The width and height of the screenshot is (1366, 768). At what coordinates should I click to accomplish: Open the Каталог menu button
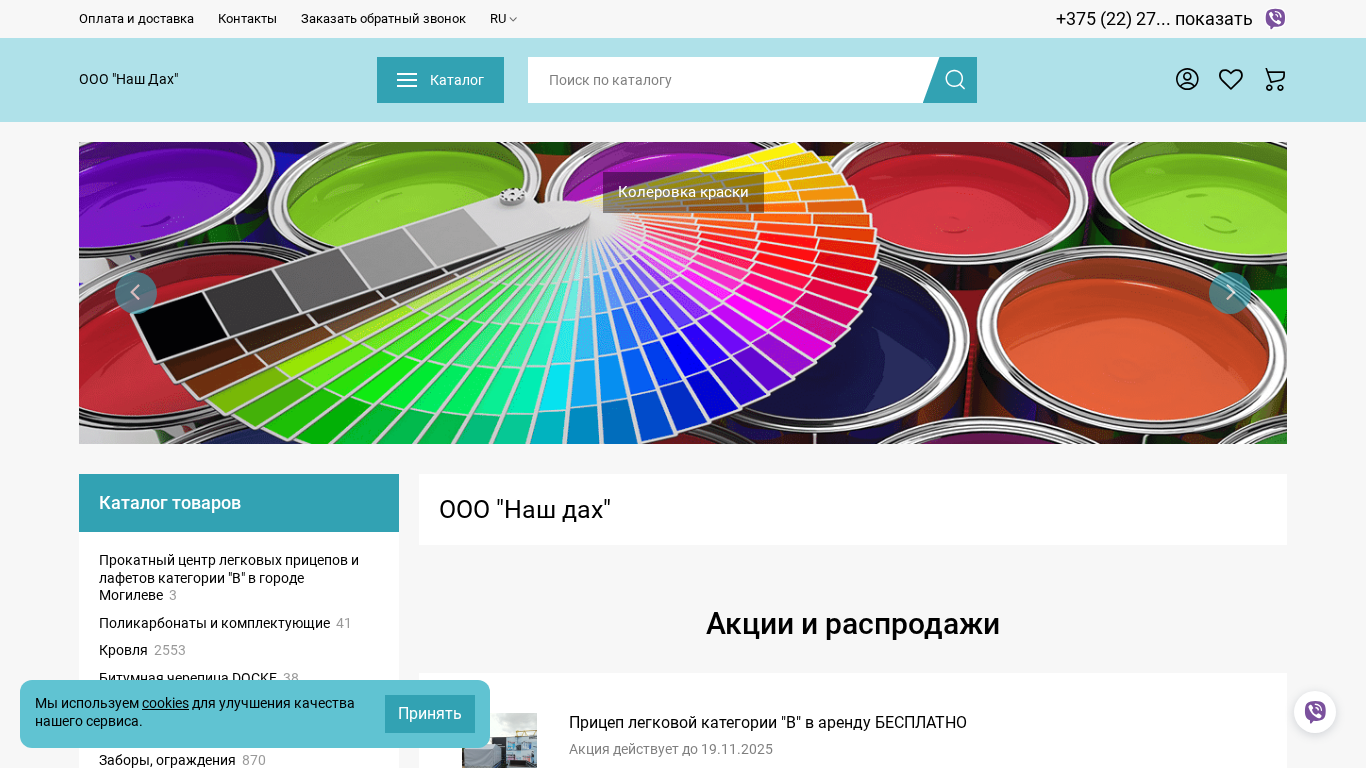(x=440, y=80)
